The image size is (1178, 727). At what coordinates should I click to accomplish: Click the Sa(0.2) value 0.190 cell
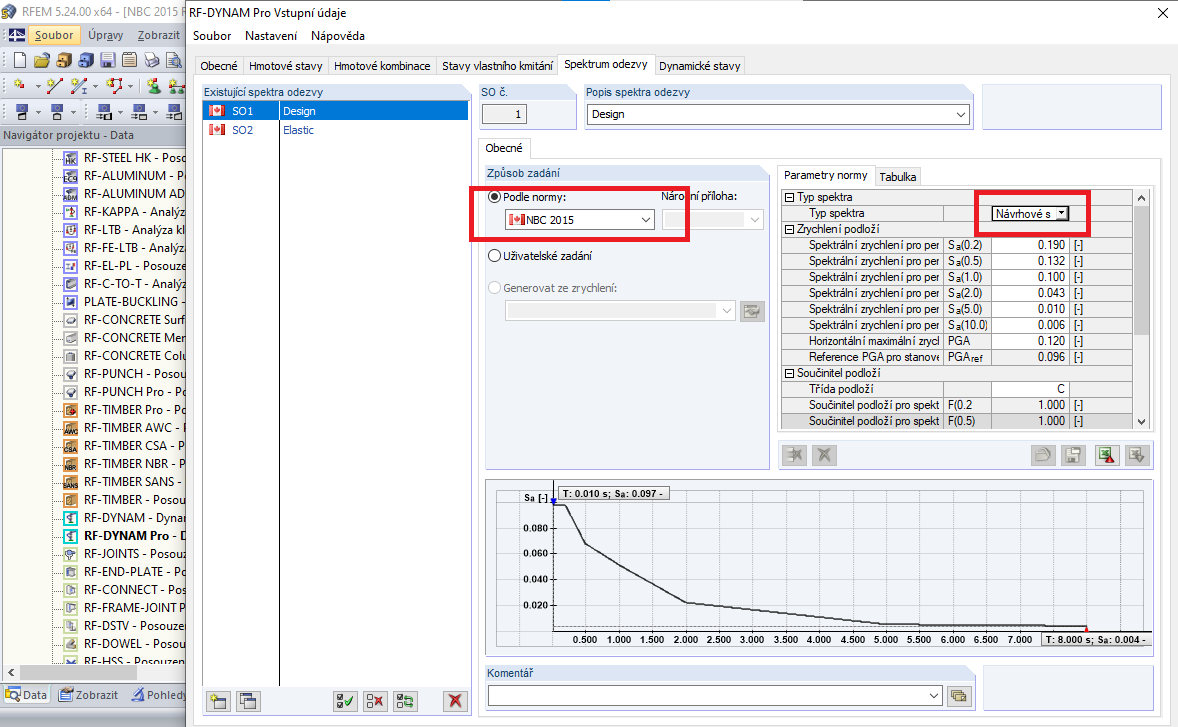pos(1029,246)
